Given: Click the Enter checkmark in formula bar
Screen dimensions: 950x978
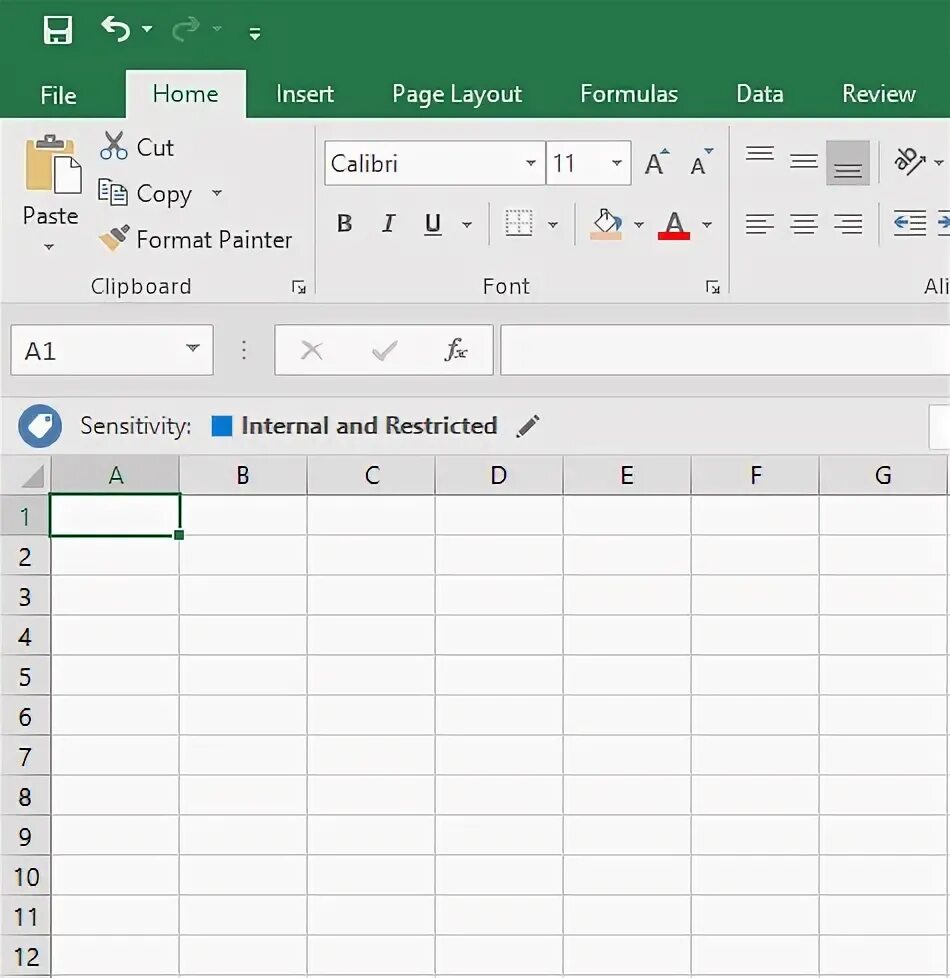Looking at the screenshot, I should click(x=384, y=351).
